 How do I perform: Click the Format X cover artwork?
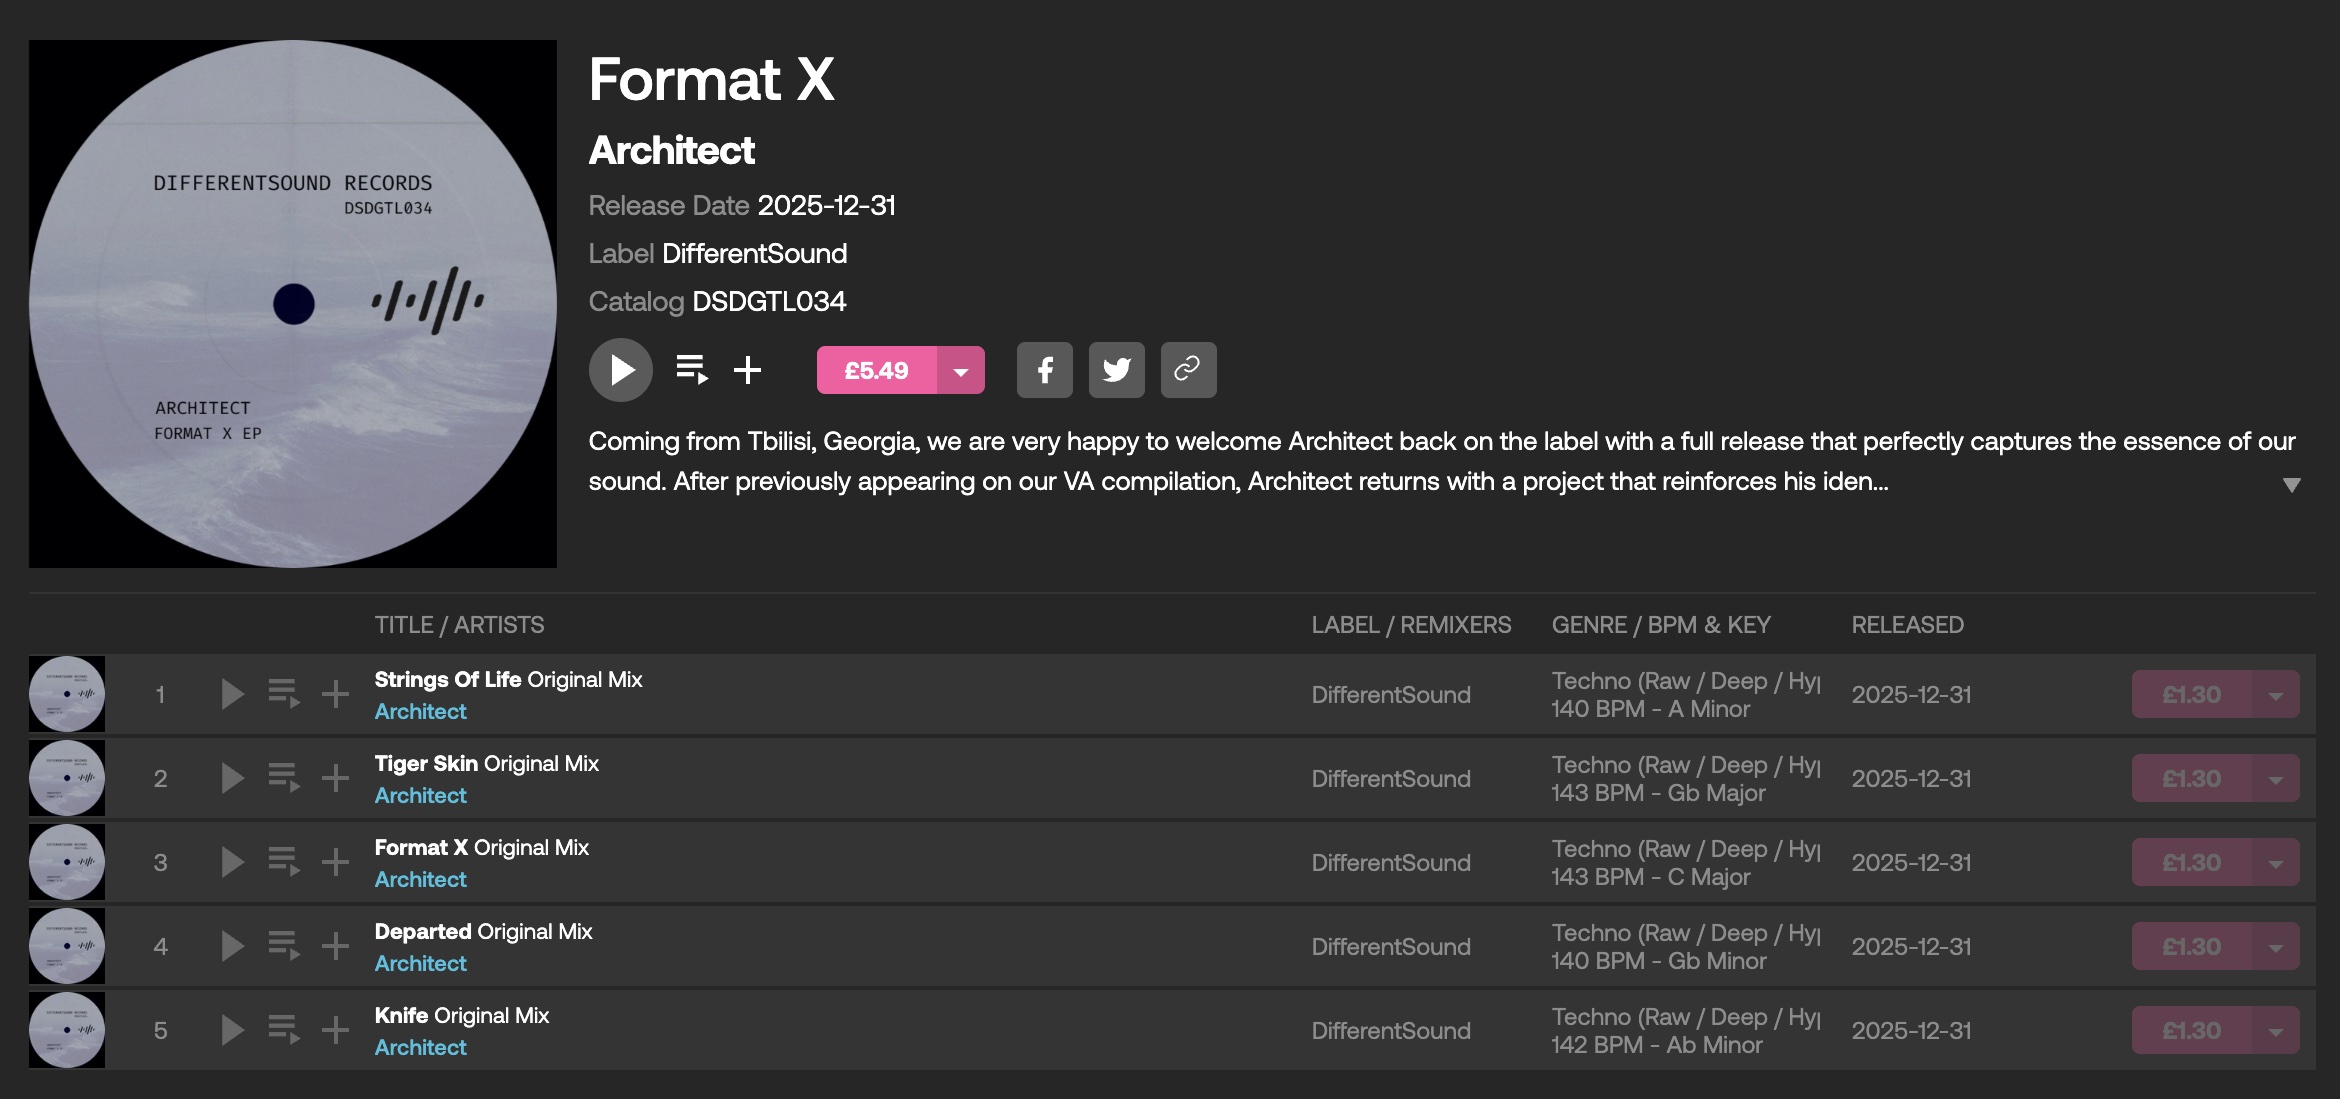coord(293,304)
